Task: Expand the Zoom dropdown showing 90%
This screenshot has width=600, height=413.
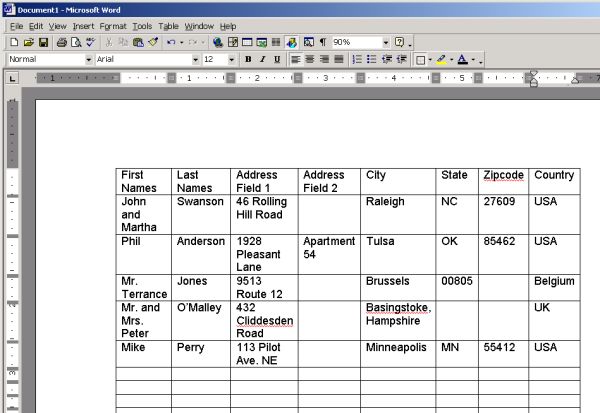Action: point(385,43)
